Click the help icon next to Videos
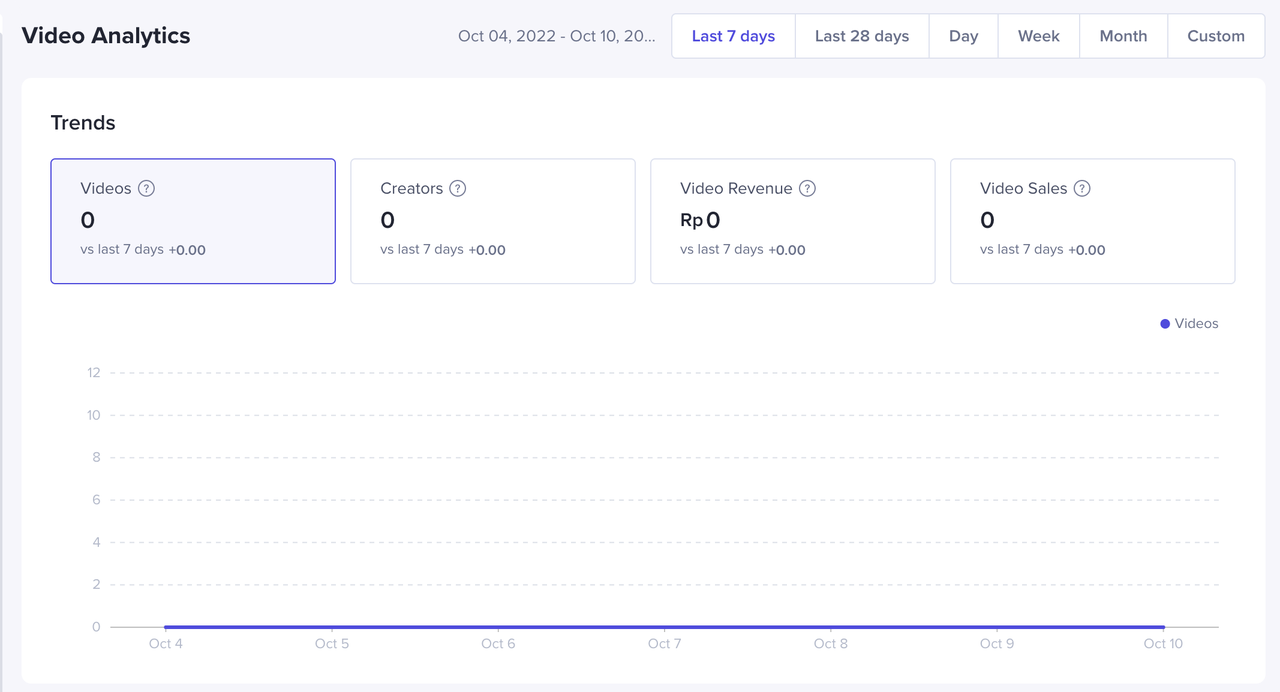Viewport: 1280px width, 692px height. click(x=146, y=188)
